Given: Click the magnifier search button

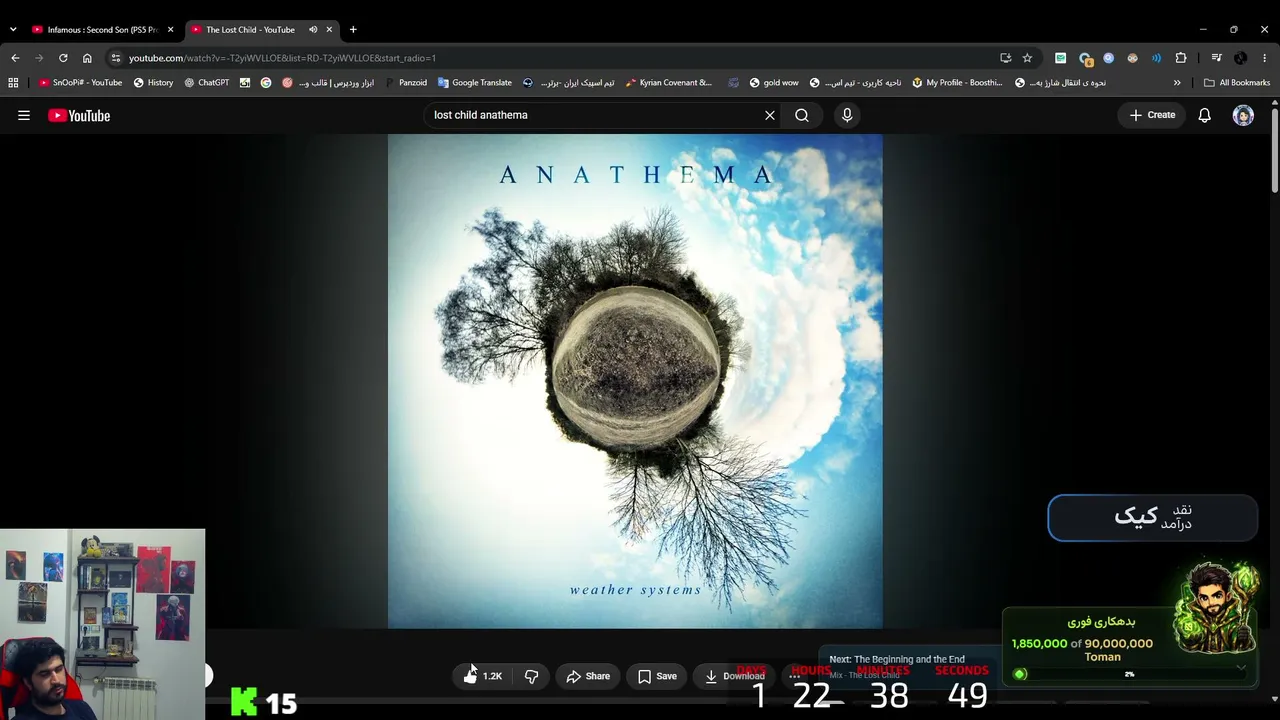Looking at the screenshot, I should tap(802, 115).
